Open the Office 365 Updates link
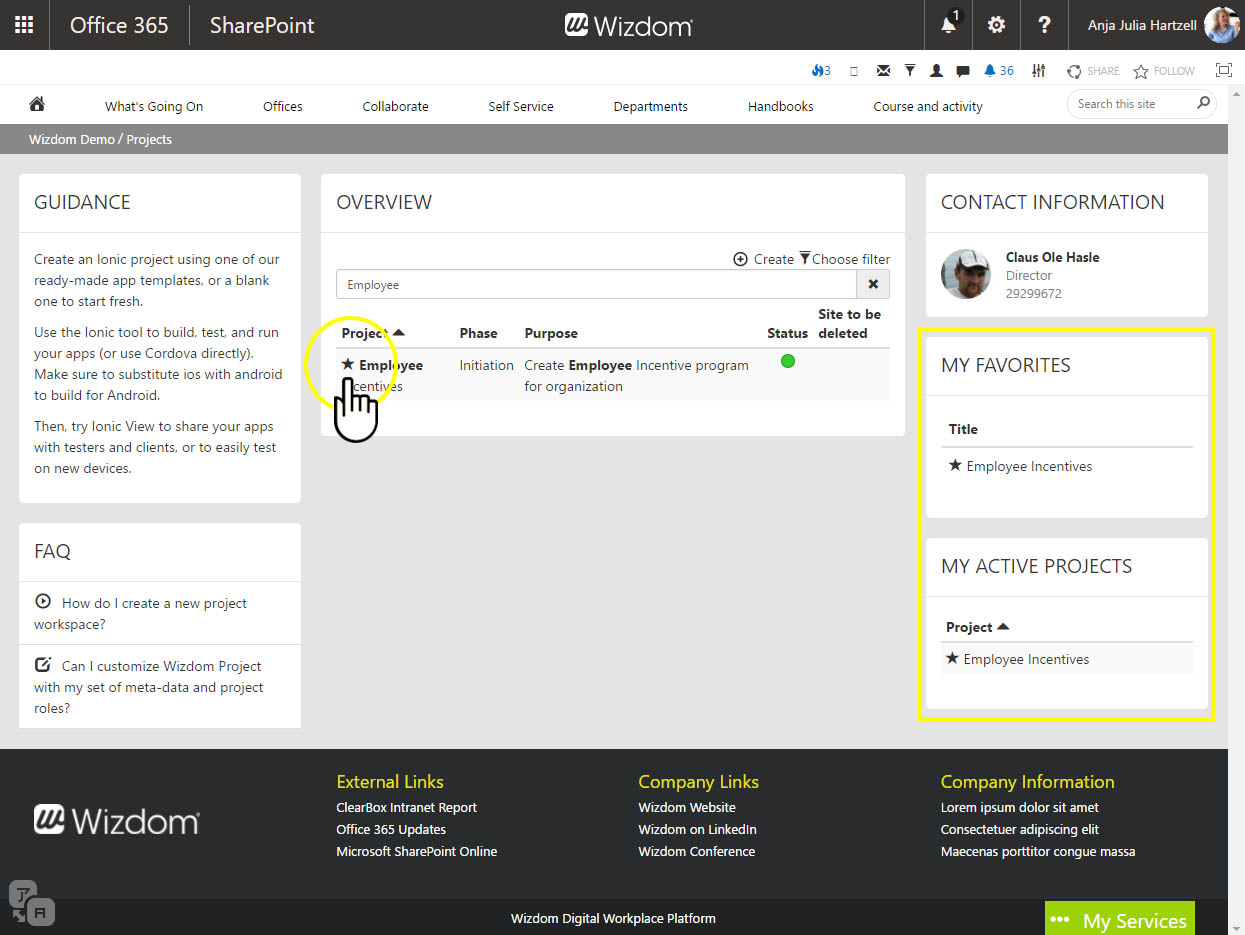Image resolution: width=1245 pixels, height=935 pixels. point(391,829)
